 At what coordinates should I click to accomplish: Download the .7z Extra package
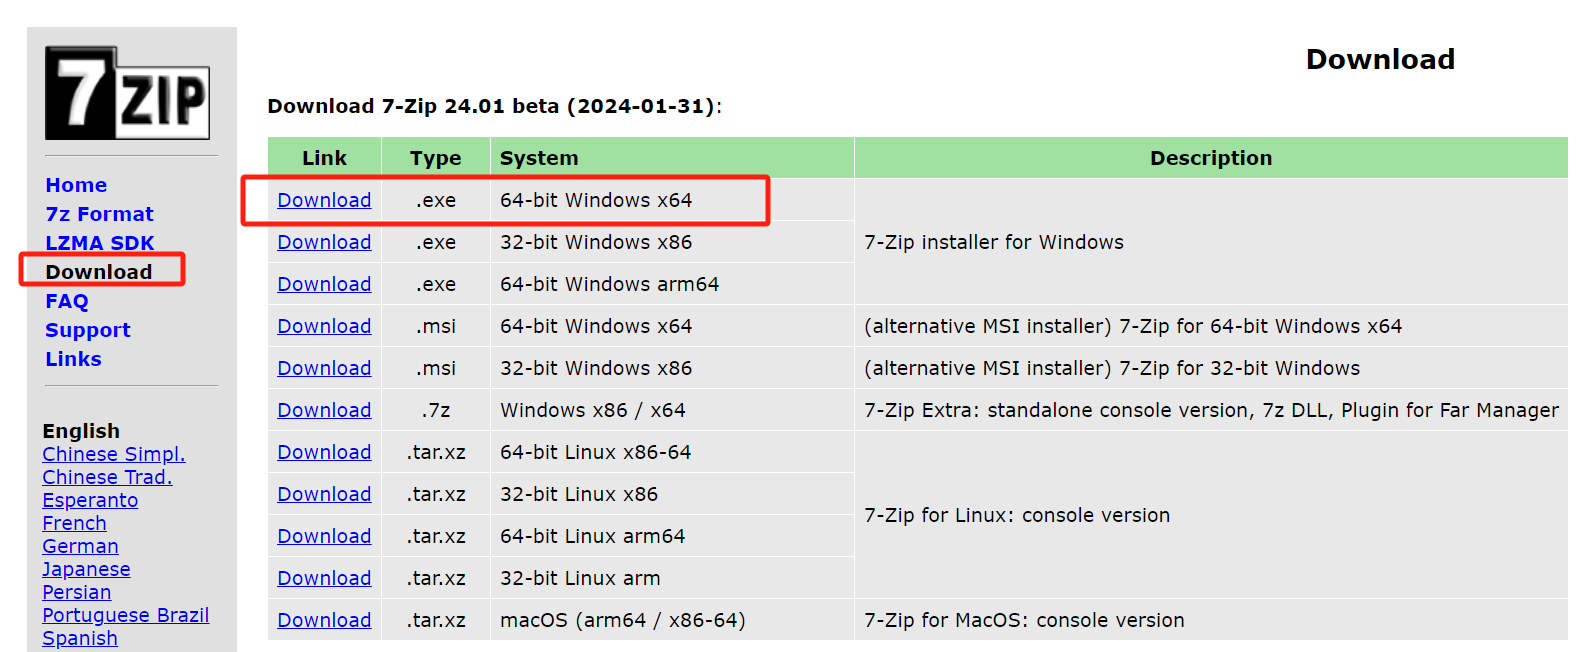pos(324,410)
